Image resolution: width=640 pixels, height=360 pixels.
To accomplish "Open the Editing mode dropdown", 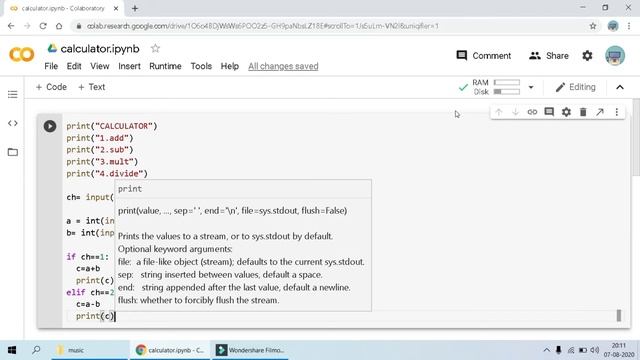I will 576,87.
